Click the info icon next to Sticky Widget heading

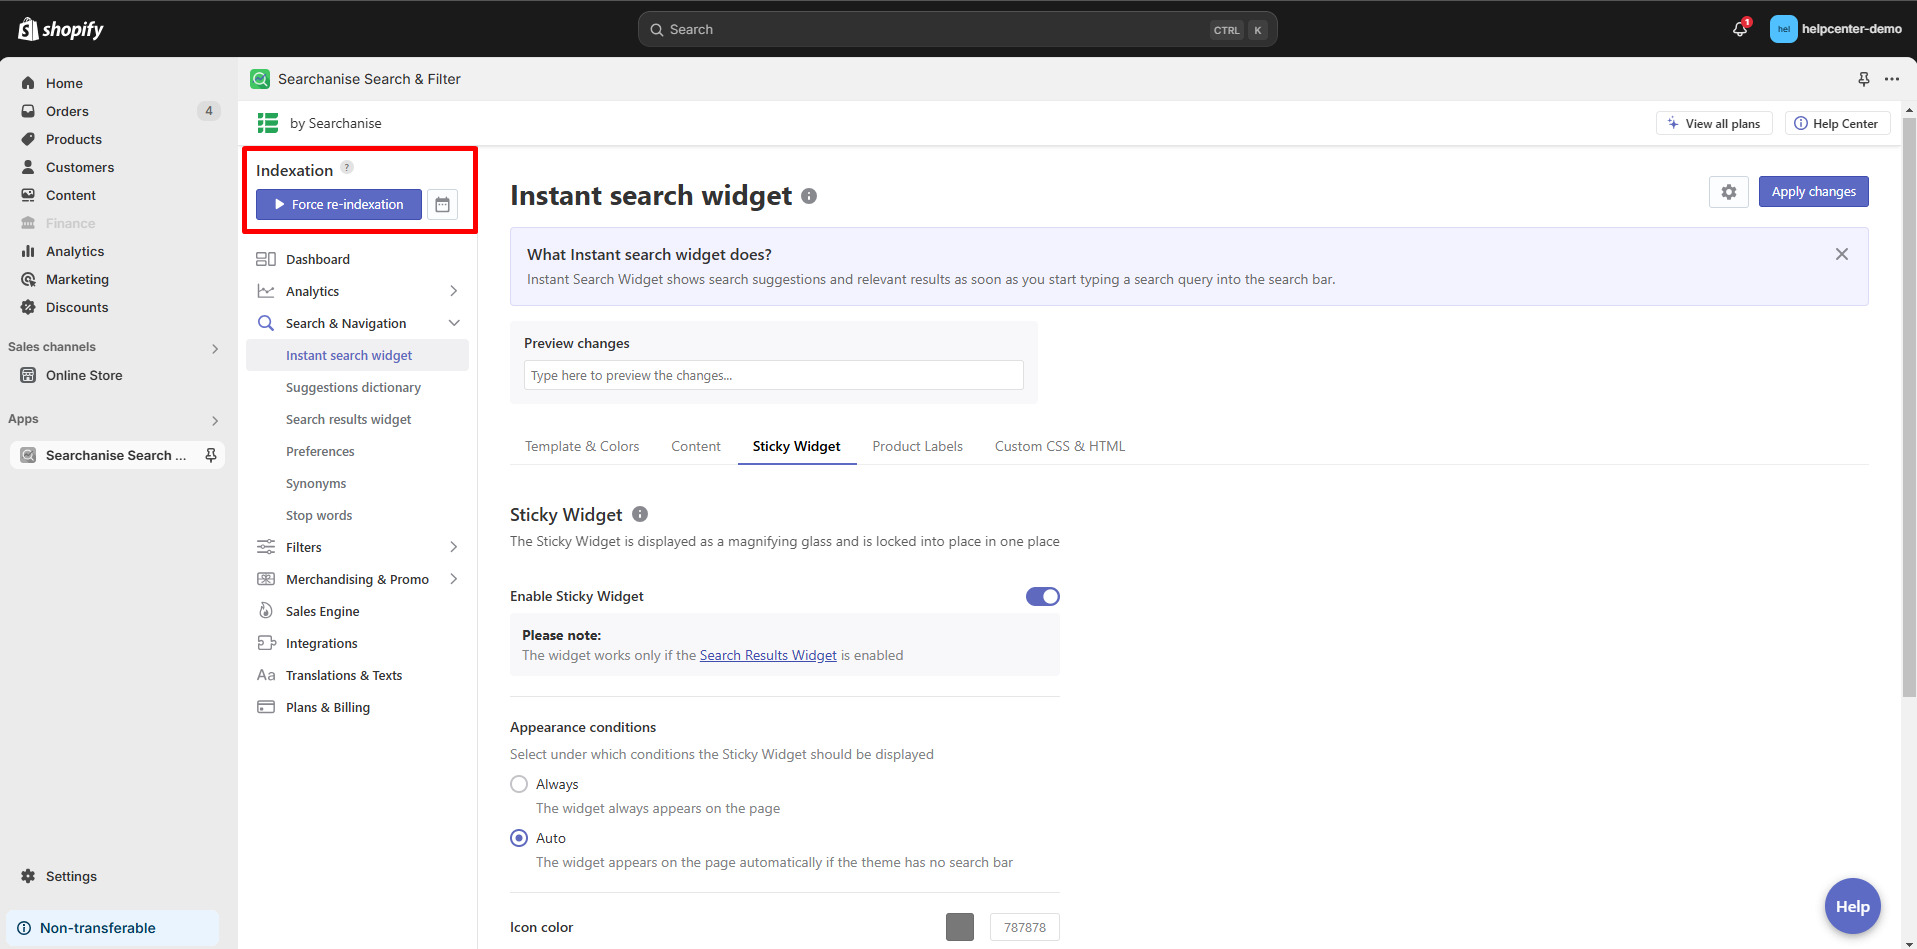click(x=639, y=513)
